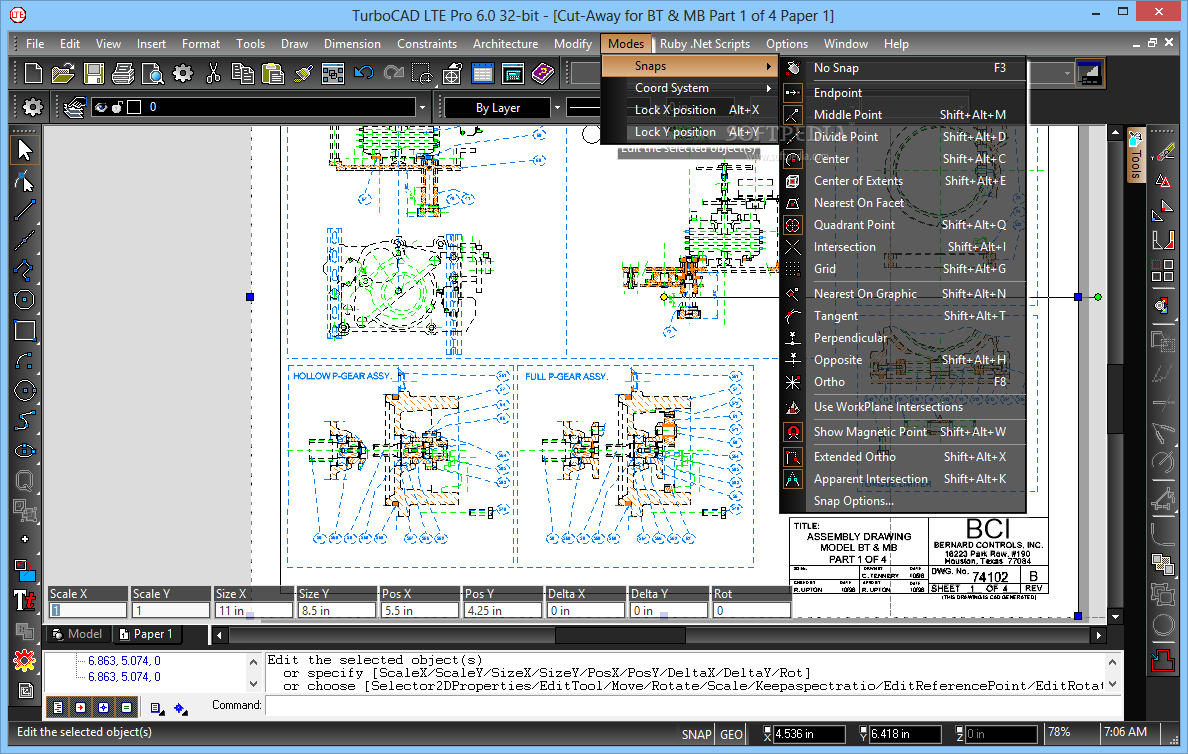This screenshot has height=754, width=1188.
Task: Open a file using the folder icon
Action: click(x=63, y=74)
